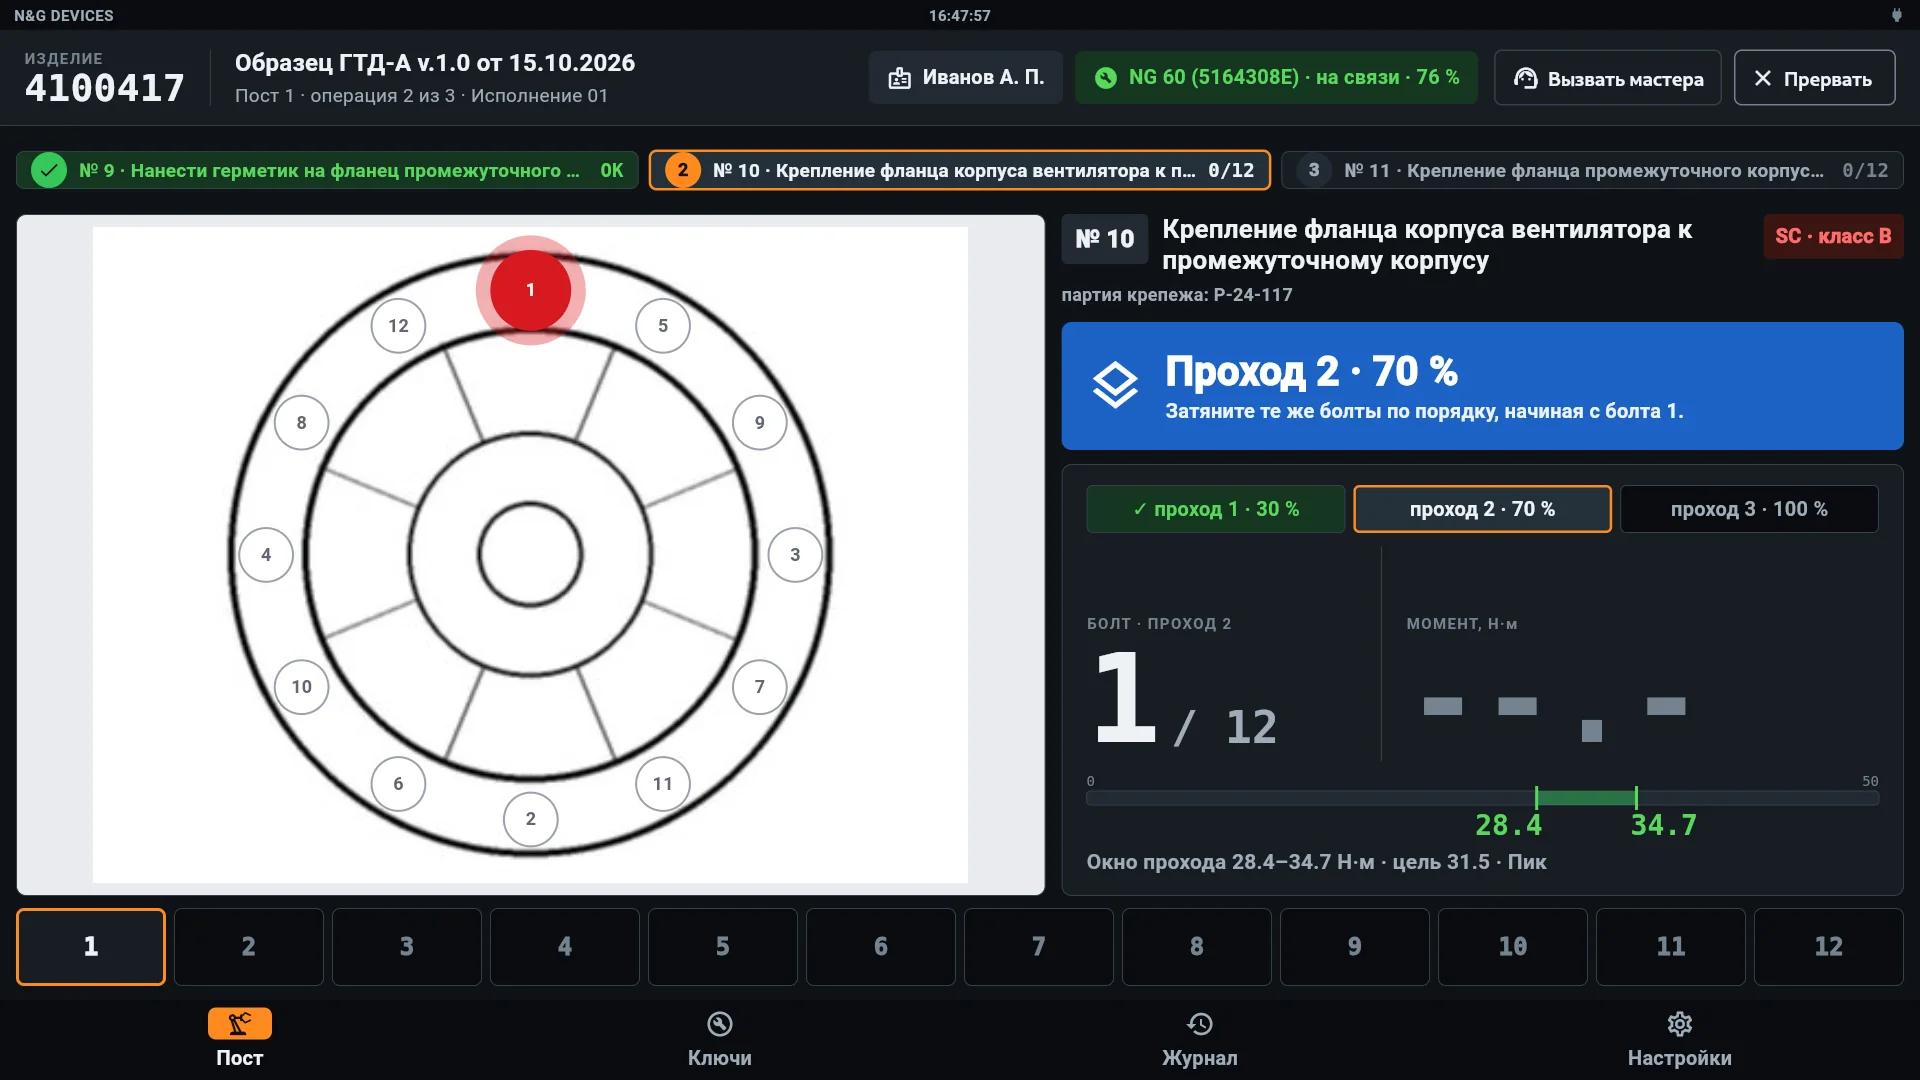This screenshot has width=1920, height=1080.
Task: Click the green checkmark of step № 9
Action: [x=48, y=170]
